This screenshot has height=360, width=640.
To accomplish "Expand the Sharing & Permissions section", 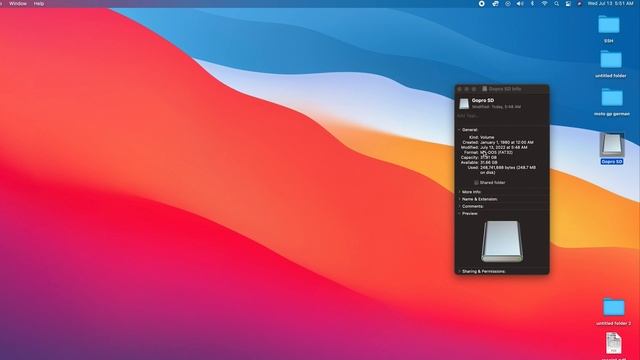I will pos(459,271).
